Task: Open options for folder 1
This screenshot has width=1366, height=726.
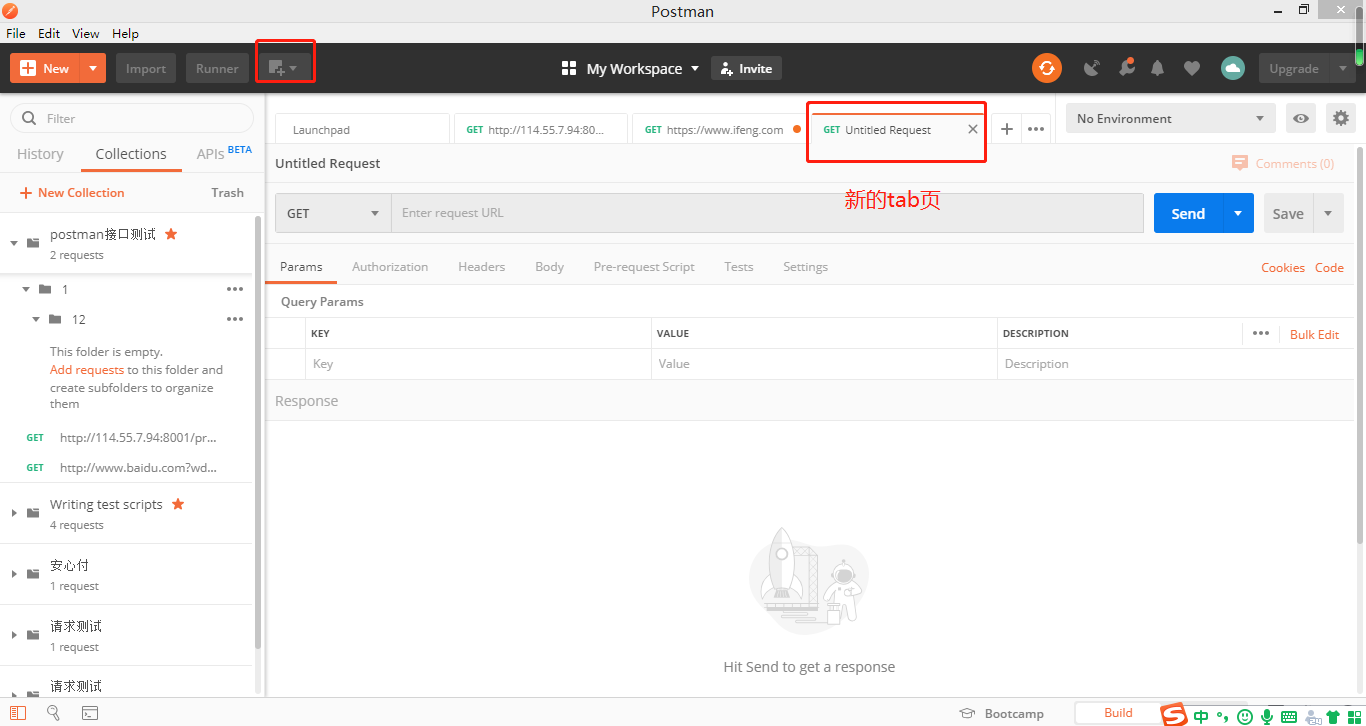Action: [x=235, y=289]
